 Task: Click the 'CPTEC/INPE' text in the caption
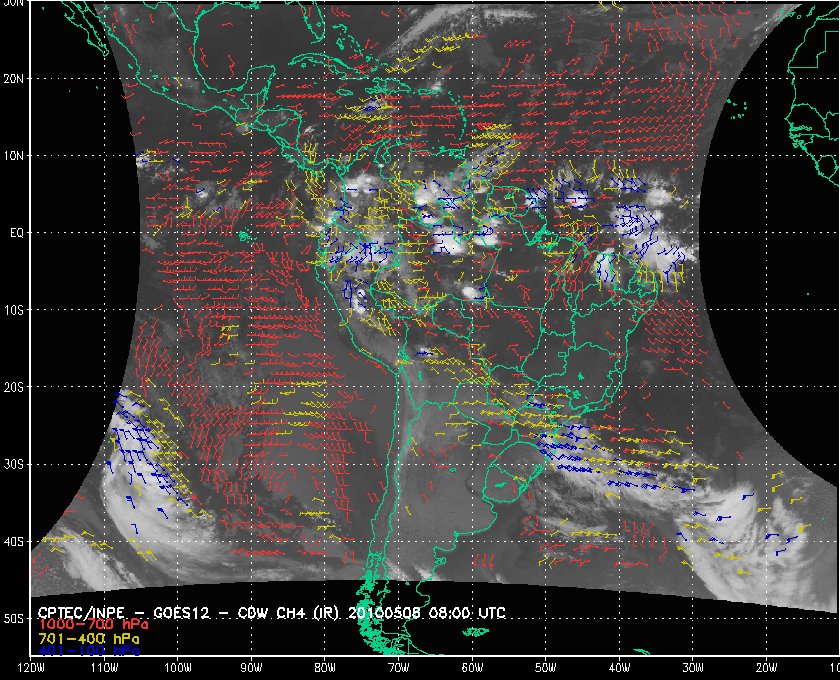[81, 613]
